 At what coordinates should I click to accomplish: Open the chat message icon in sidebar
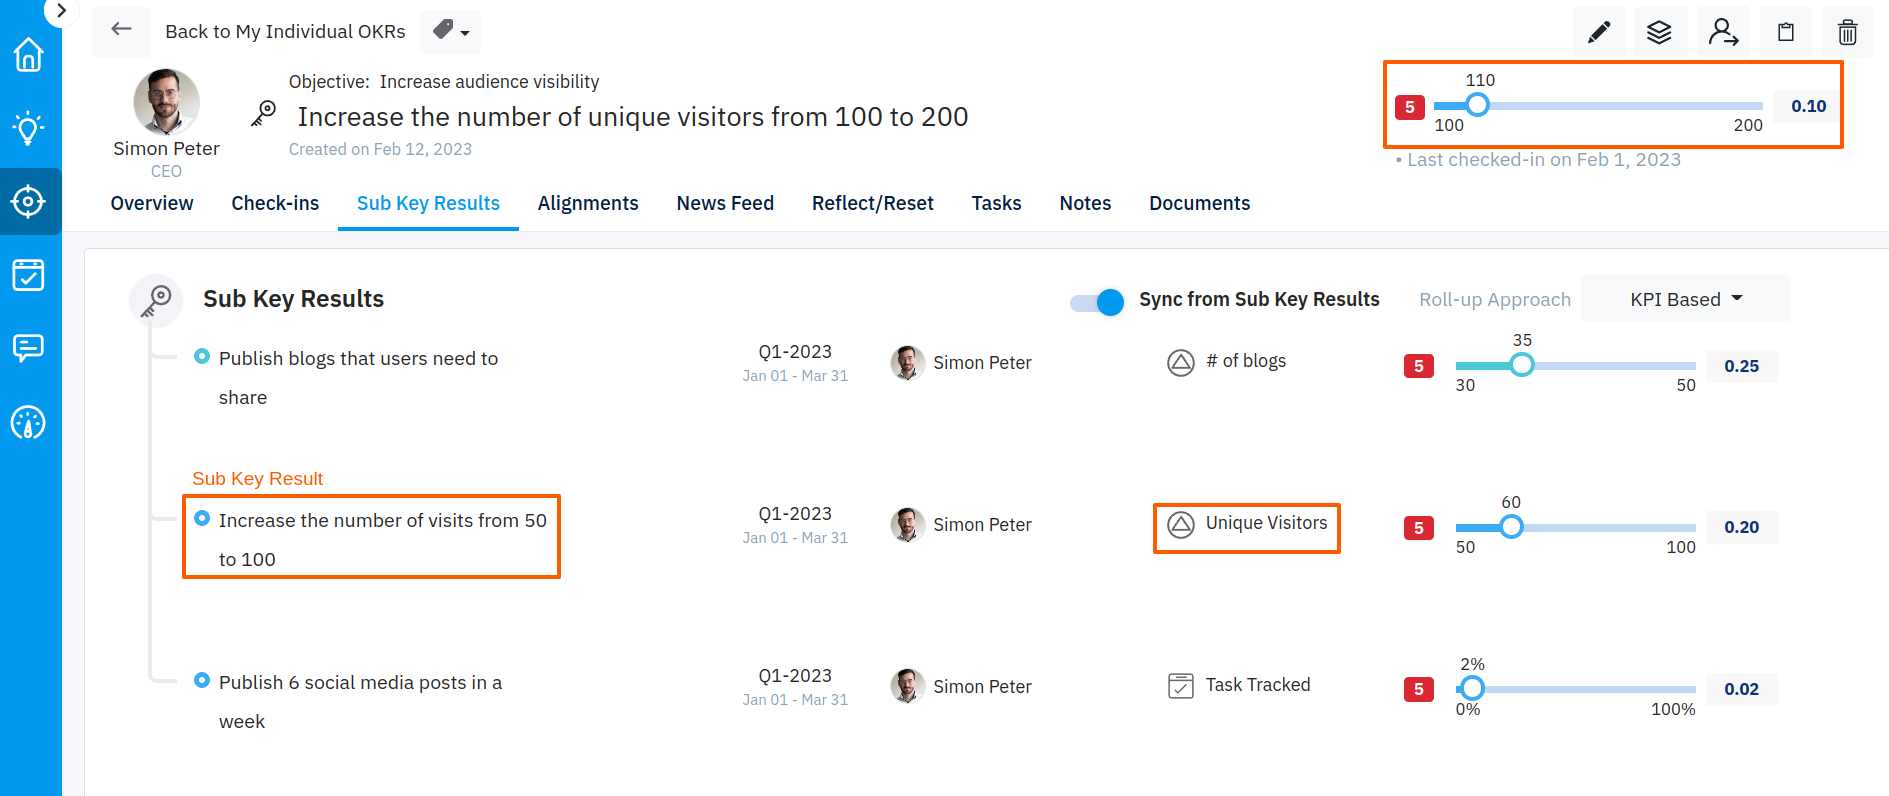(29, 348)
